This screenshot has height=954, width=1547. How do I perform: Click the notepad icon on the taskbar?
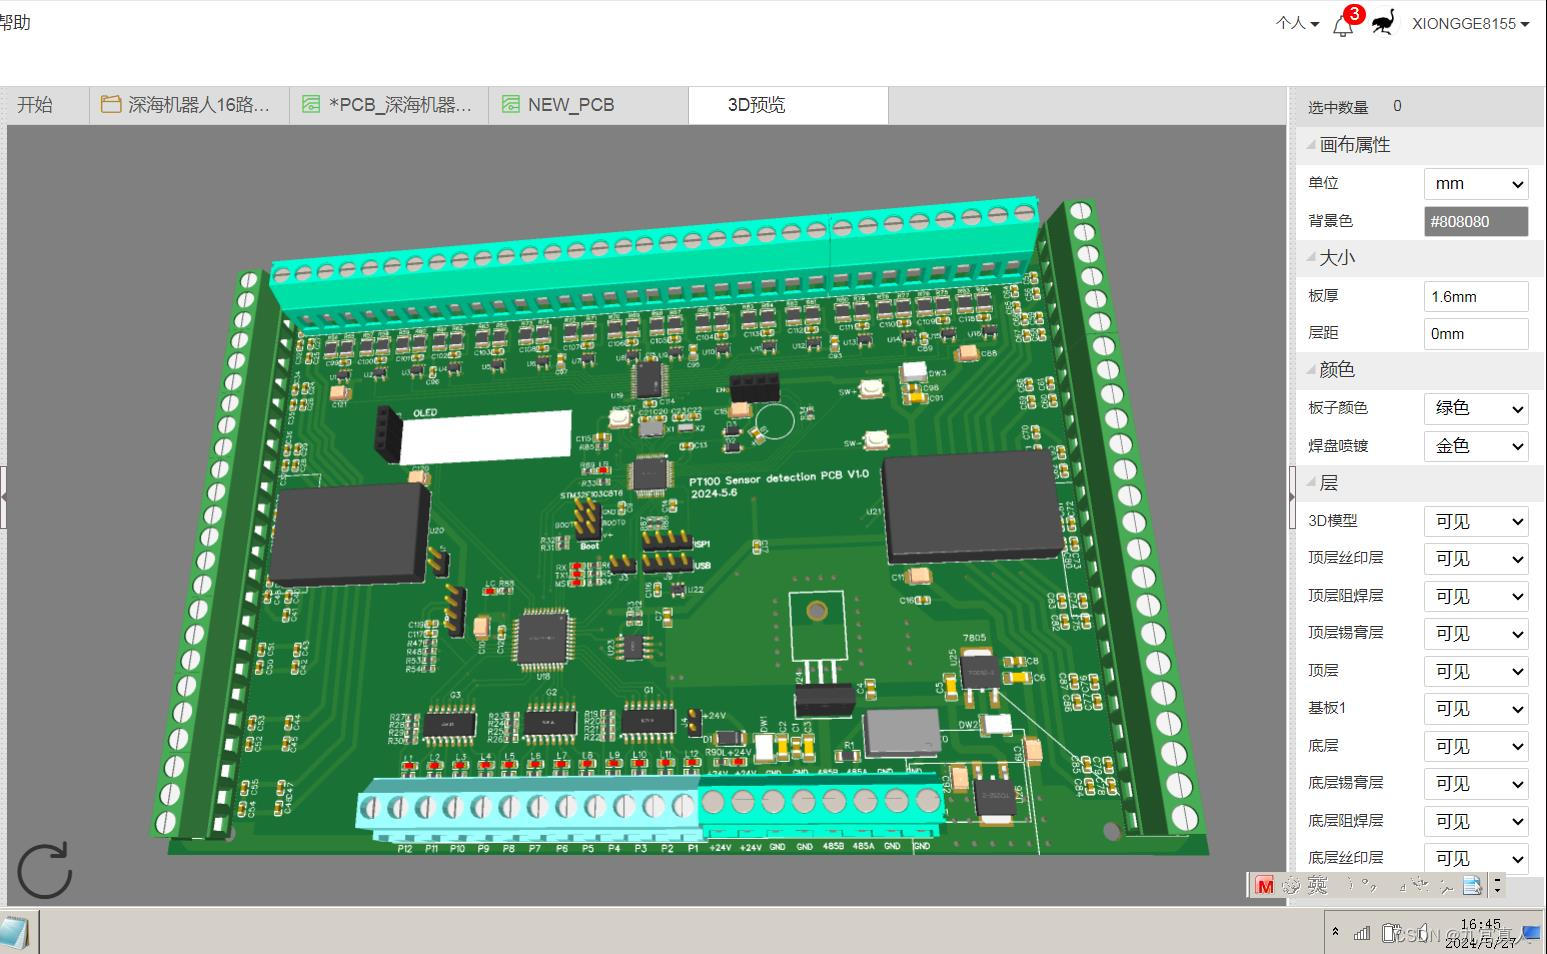click(14, 932)
